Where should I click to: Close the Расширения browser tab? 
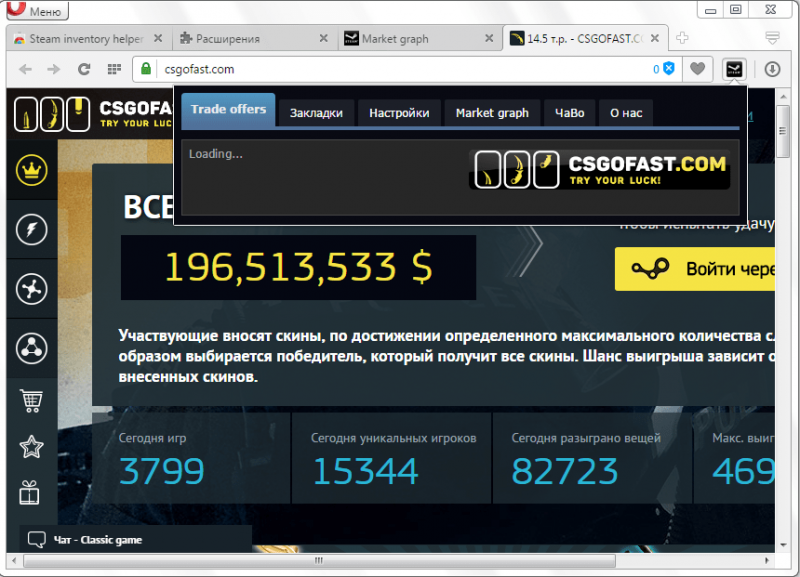point(323,38)
